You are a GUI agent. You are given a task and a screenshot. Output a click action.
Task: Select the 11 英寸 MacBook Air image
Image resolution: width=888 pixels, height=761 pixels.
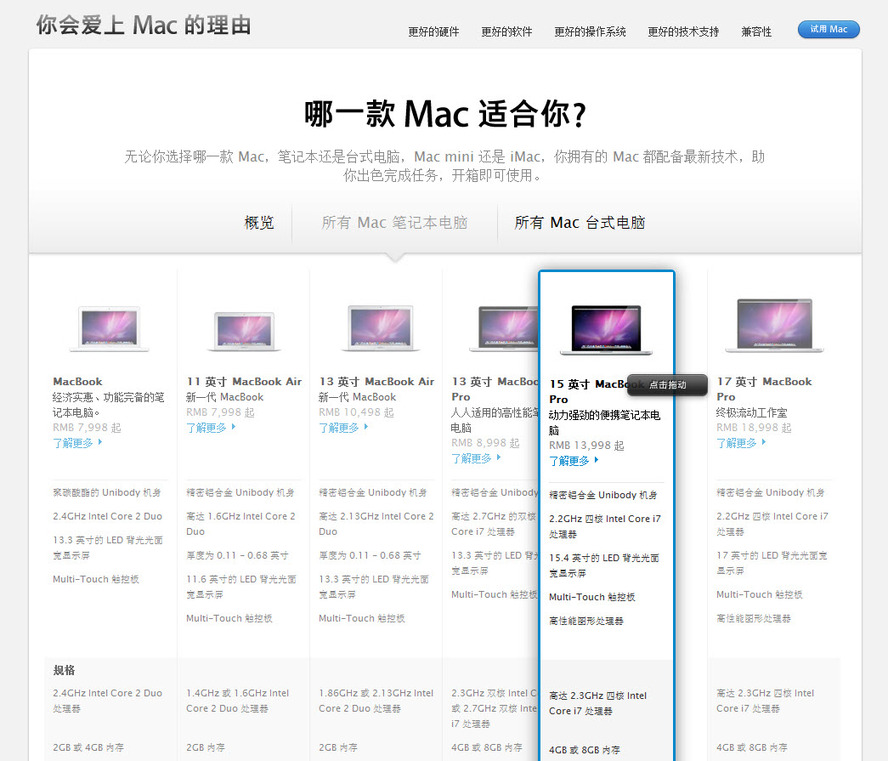coord(244,331)
